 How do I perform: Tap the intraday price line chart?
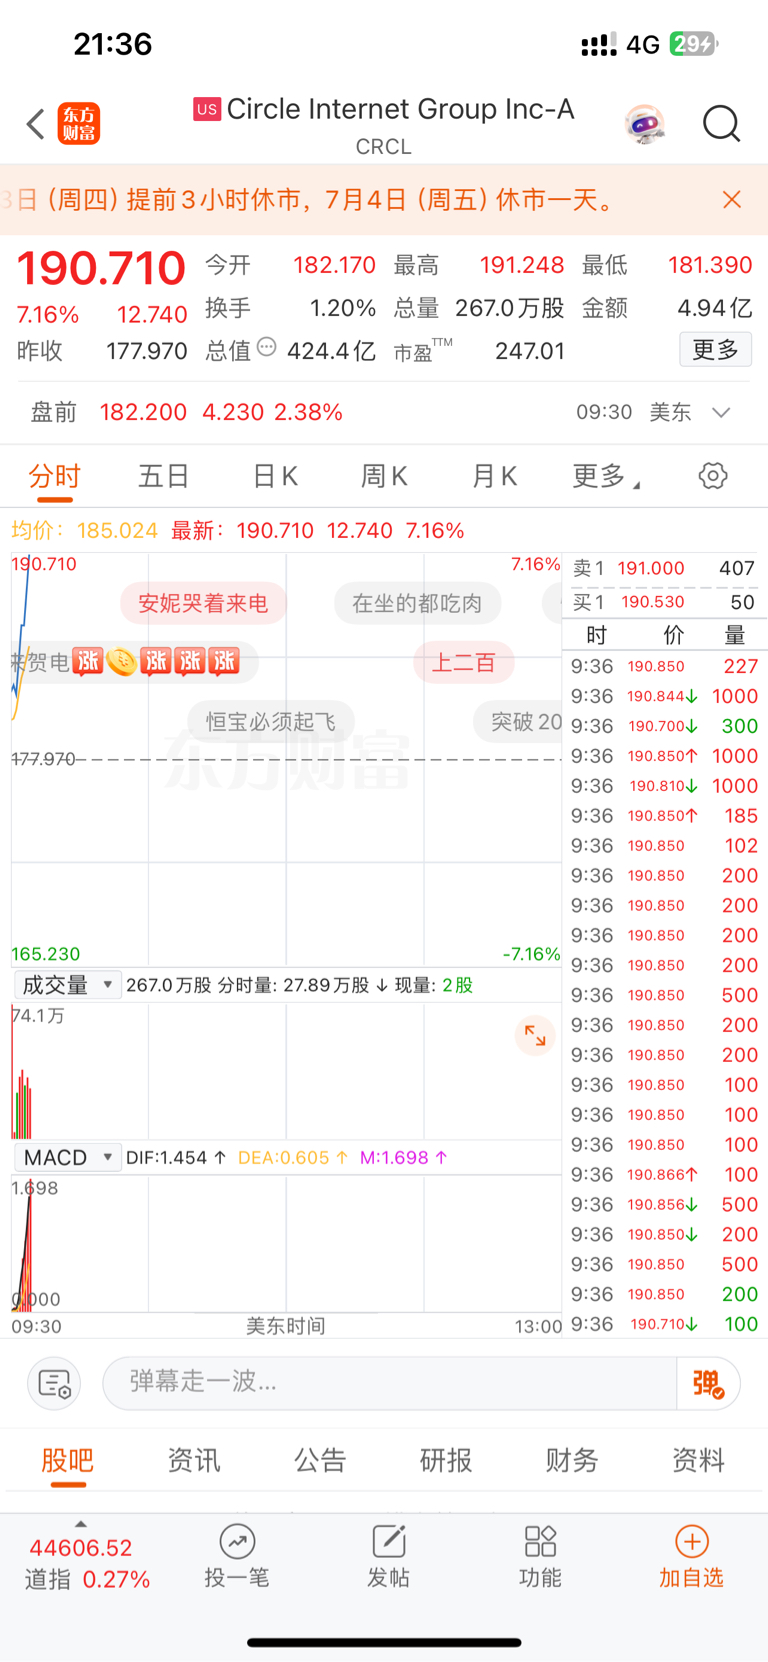pos(286,760)
